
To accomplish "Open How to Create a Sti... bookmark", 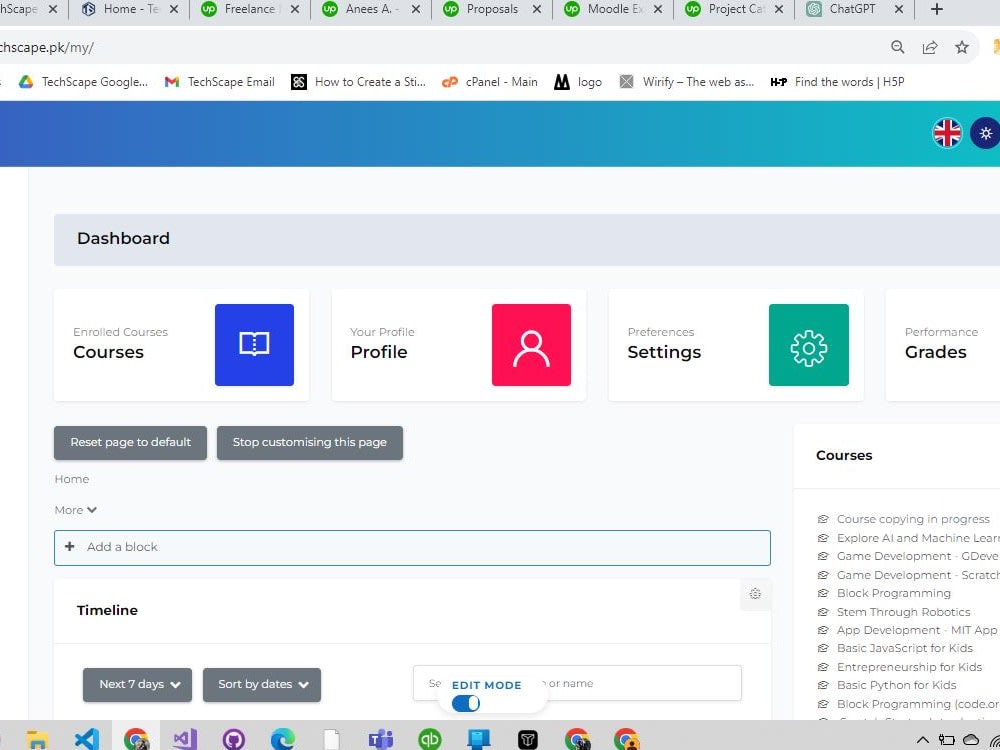I will point(358,82).
